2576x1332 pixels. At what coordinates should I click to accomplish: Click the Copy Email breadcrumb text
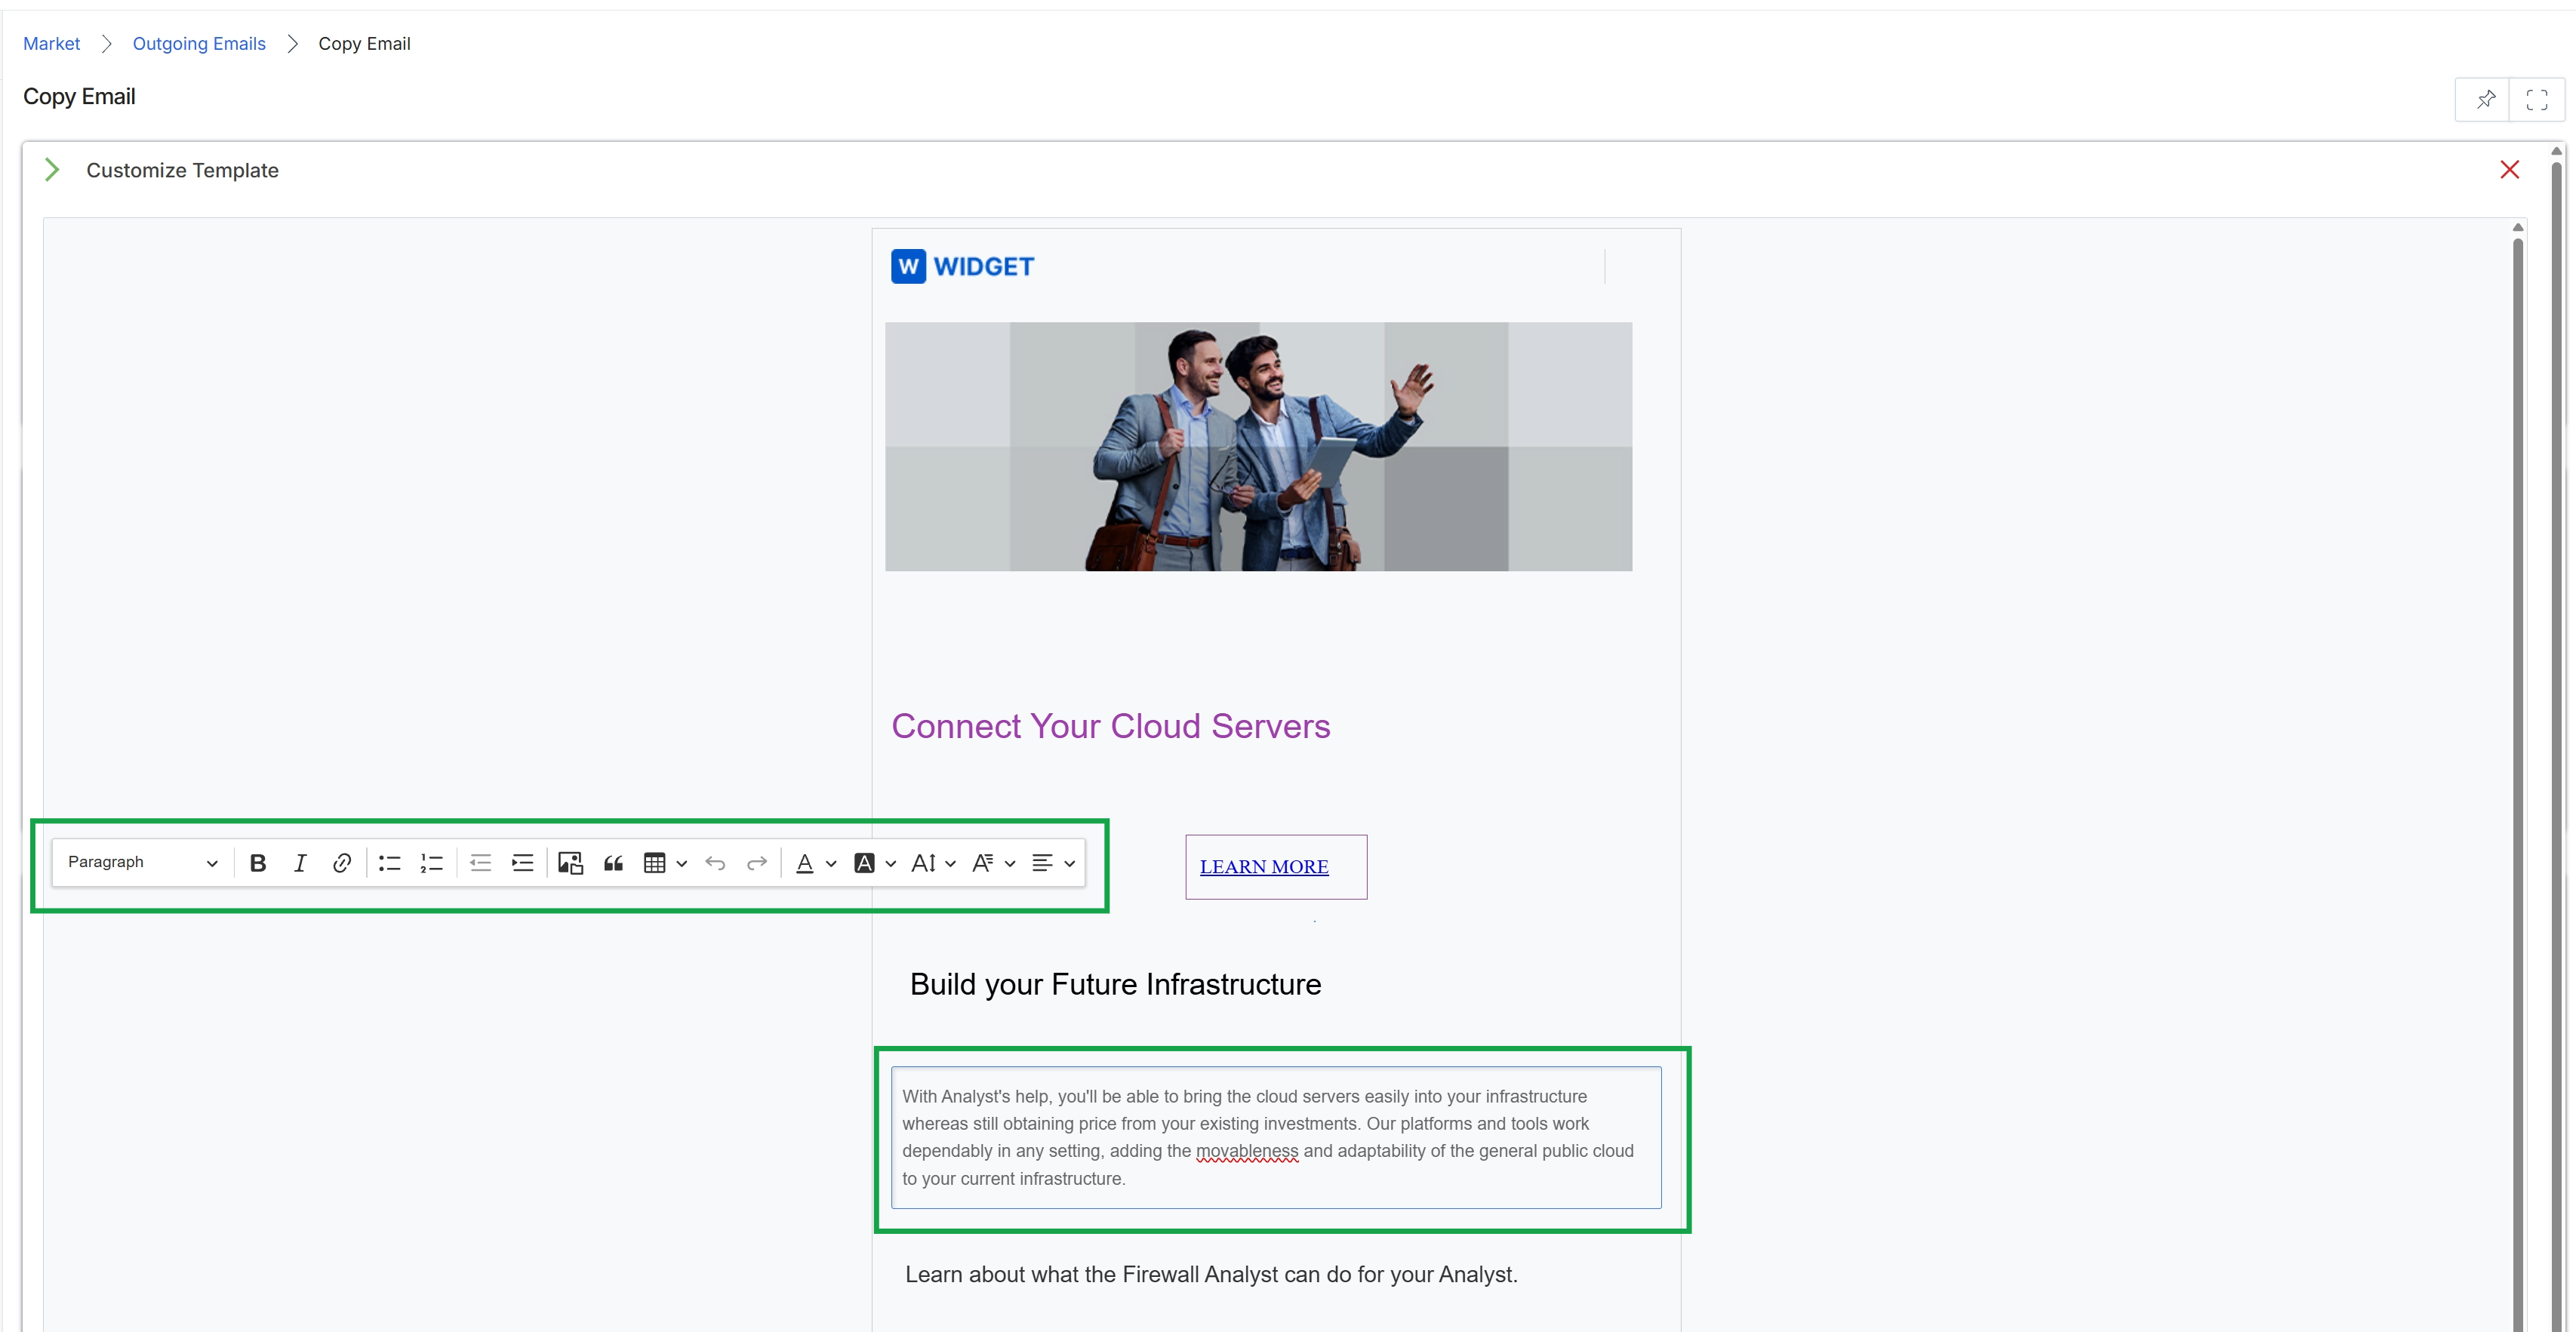(x=364, y=44)
